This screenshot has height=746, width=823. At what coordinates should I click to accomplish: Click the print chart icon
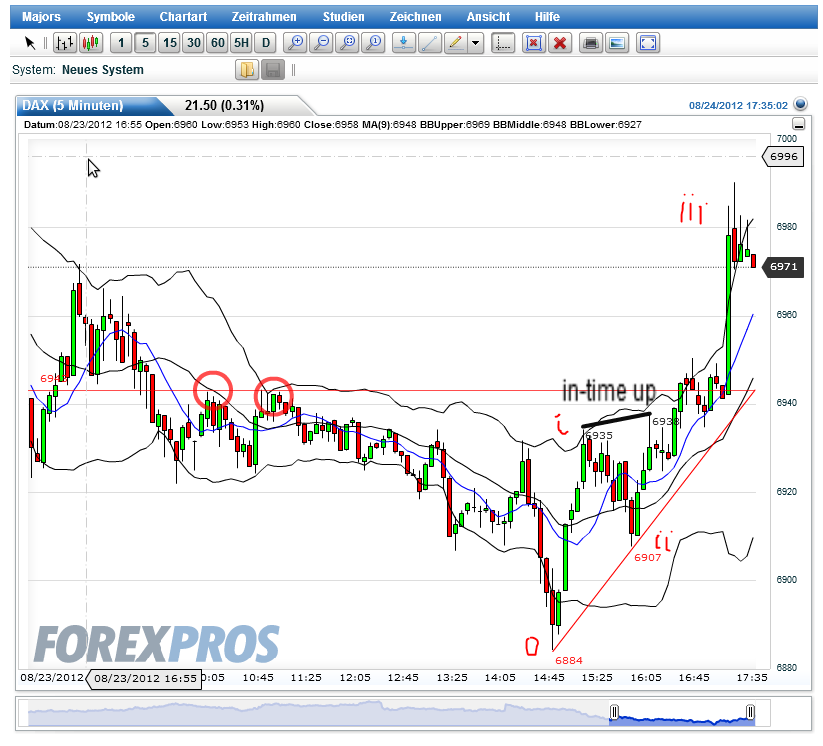(x=590, y=43)
